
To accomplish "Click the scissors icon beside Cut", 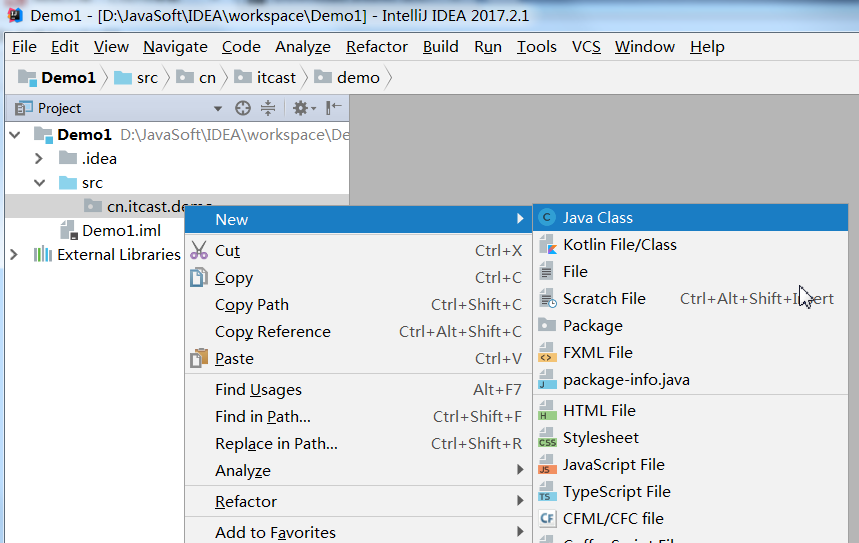I will (x=199, y=251).
